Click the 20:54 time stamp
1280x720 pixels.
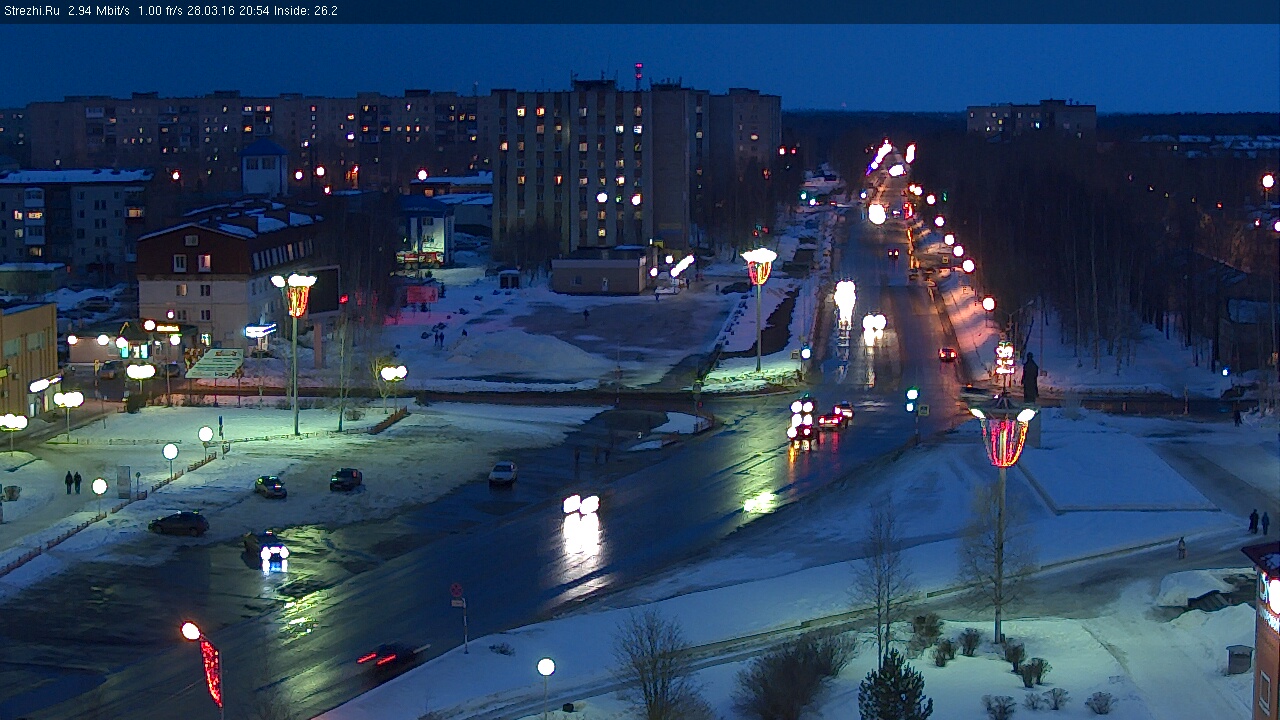click(254, 11)
